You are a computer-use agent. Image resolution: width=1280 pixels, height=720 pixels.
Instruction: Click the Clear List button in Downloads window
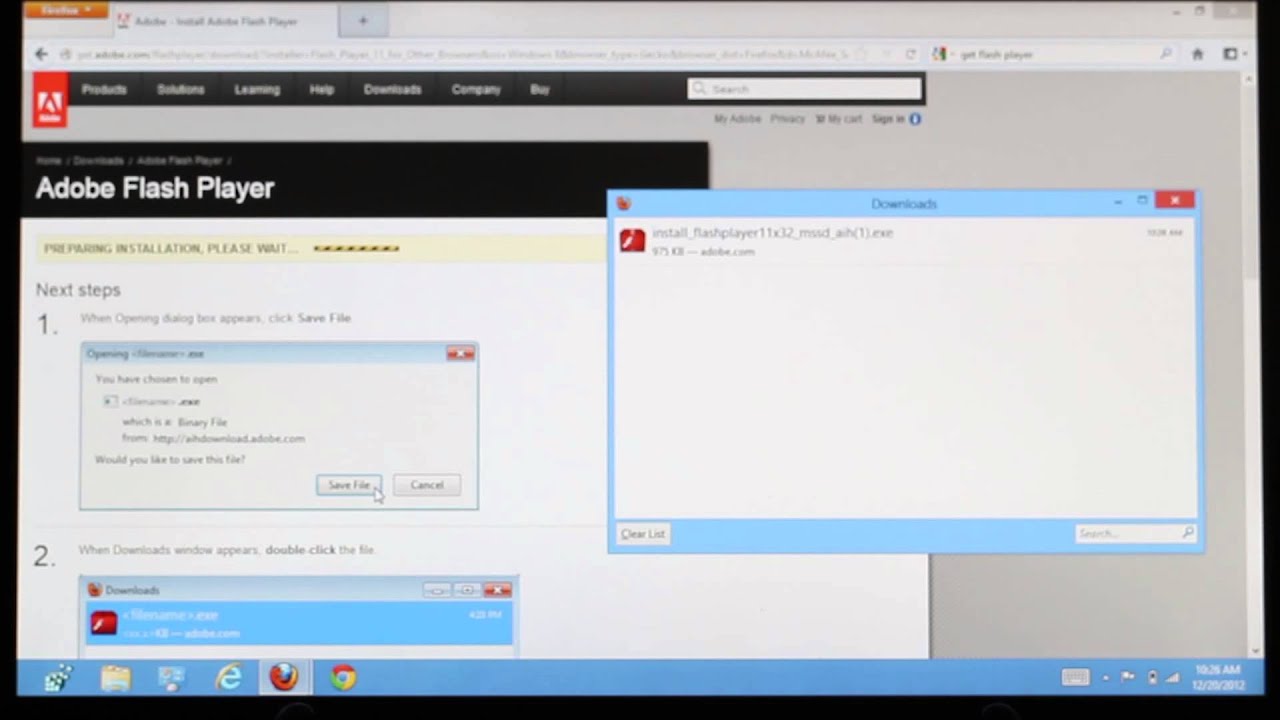point(642,534)
